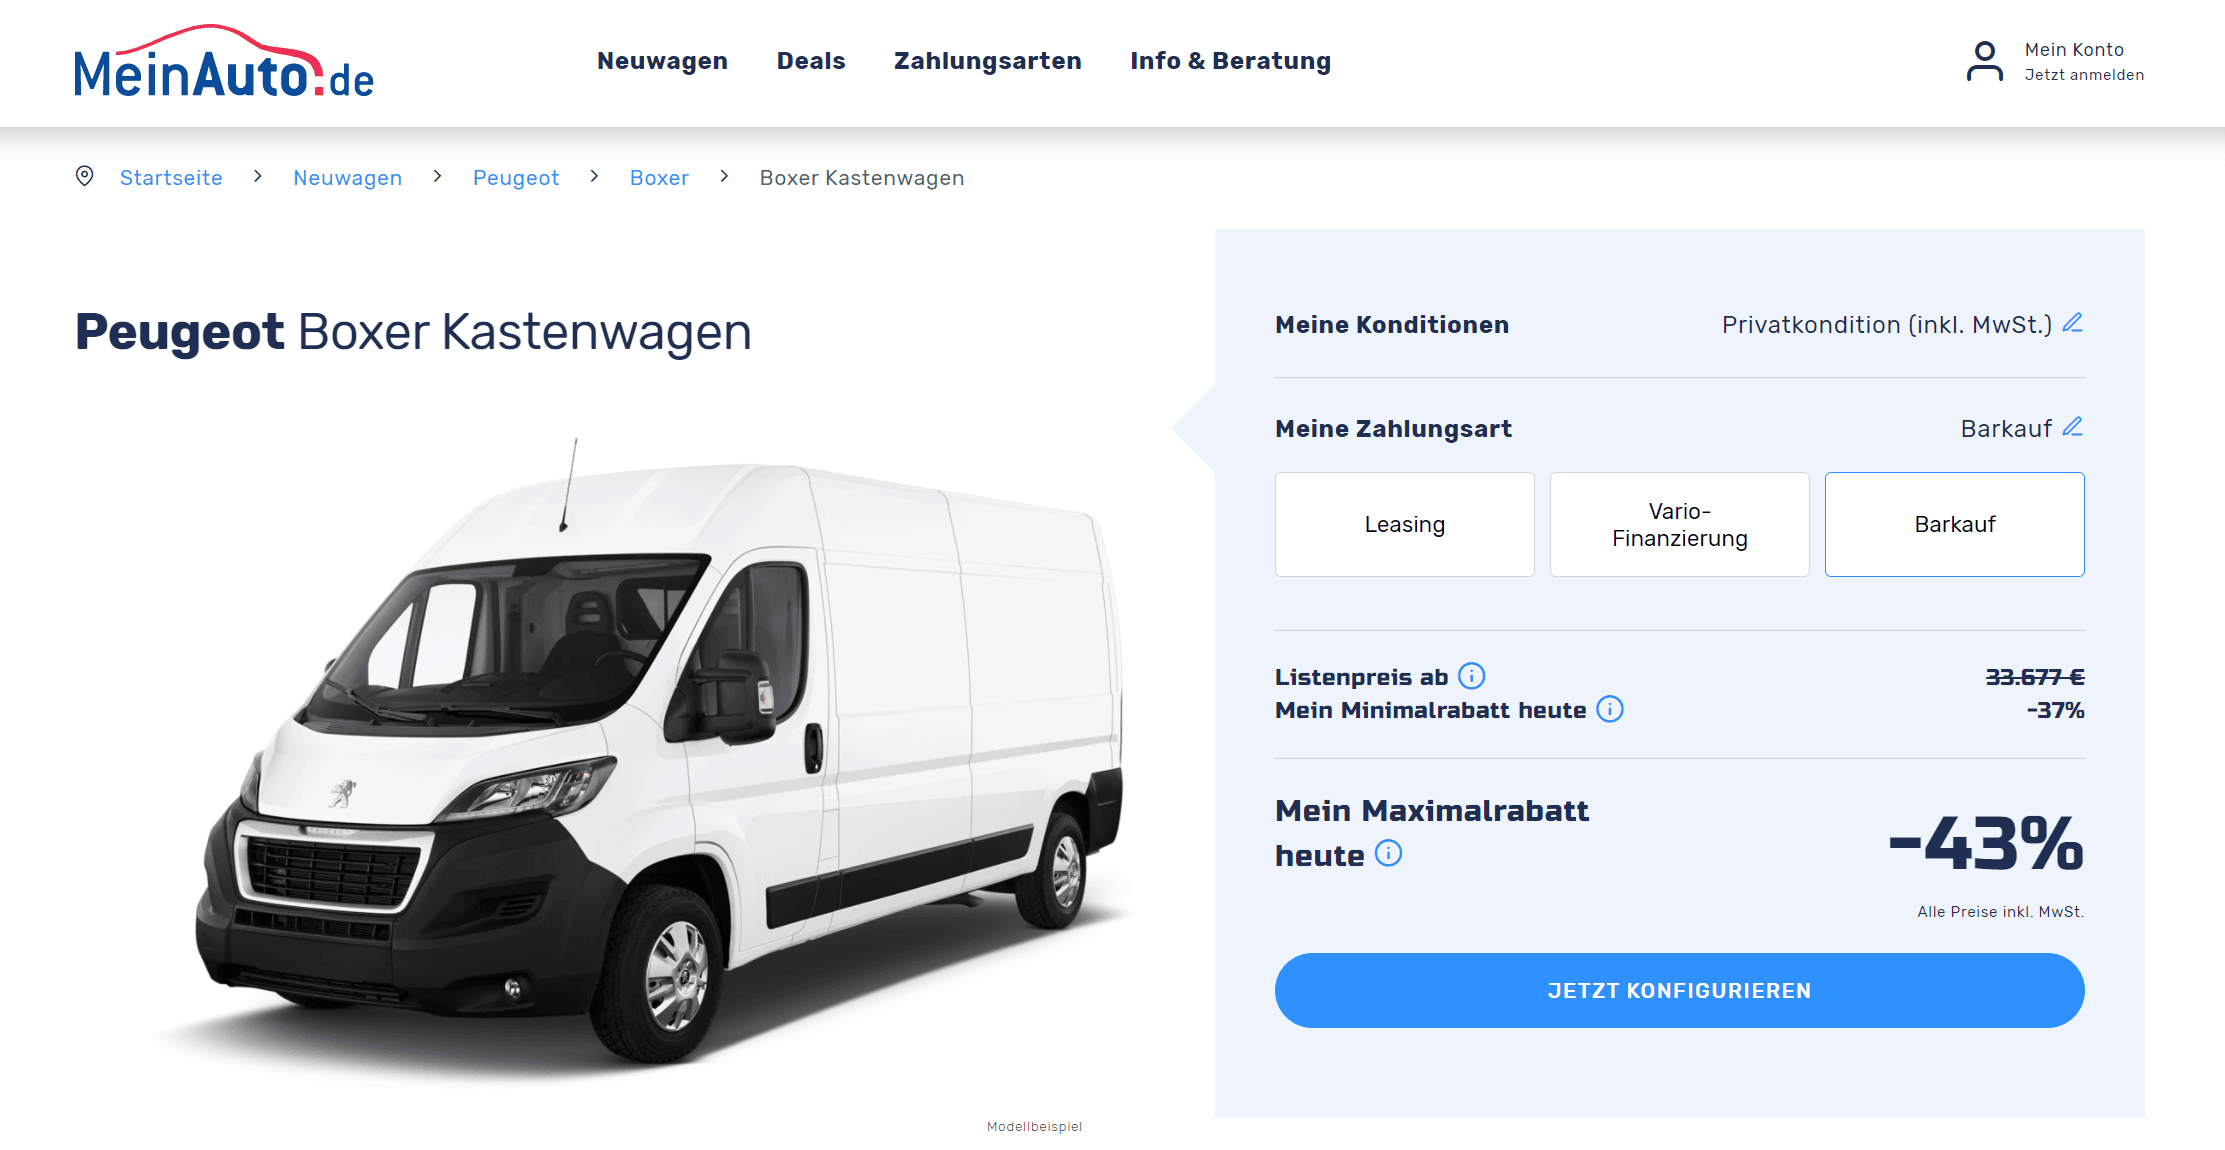Click Jetzt anmelden link

pyautogui.click(x=2084, y=75)
